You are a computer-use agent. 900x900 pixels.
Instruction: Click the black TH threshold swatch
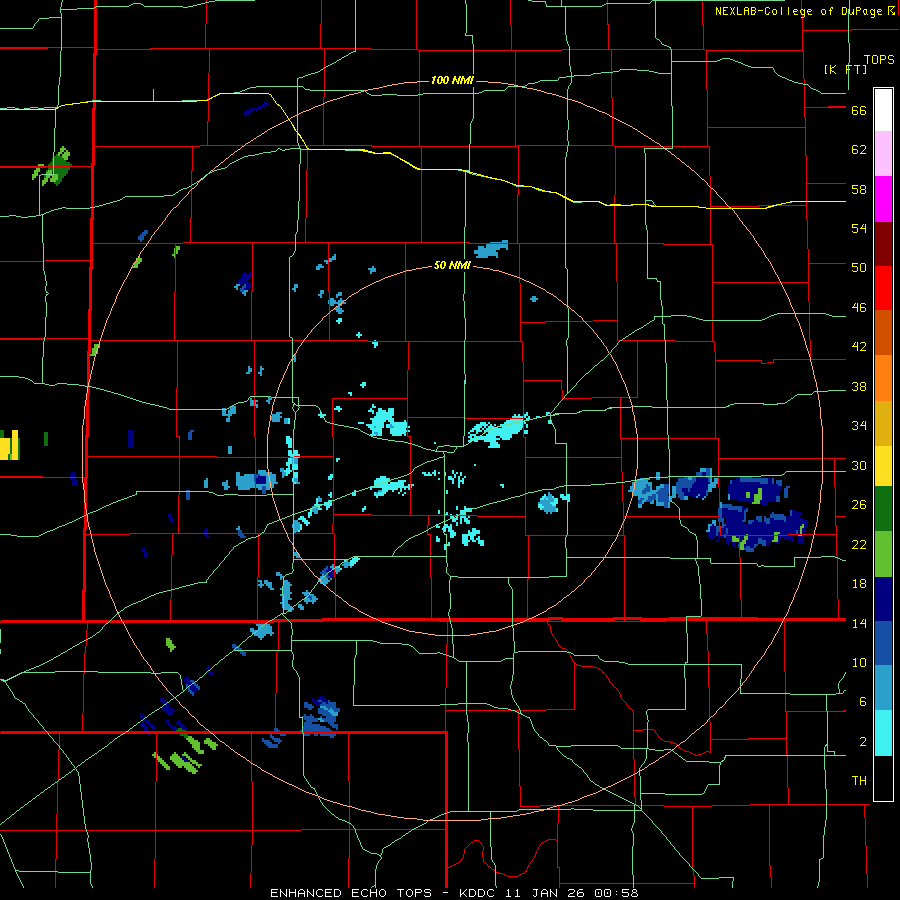(883, 778)
